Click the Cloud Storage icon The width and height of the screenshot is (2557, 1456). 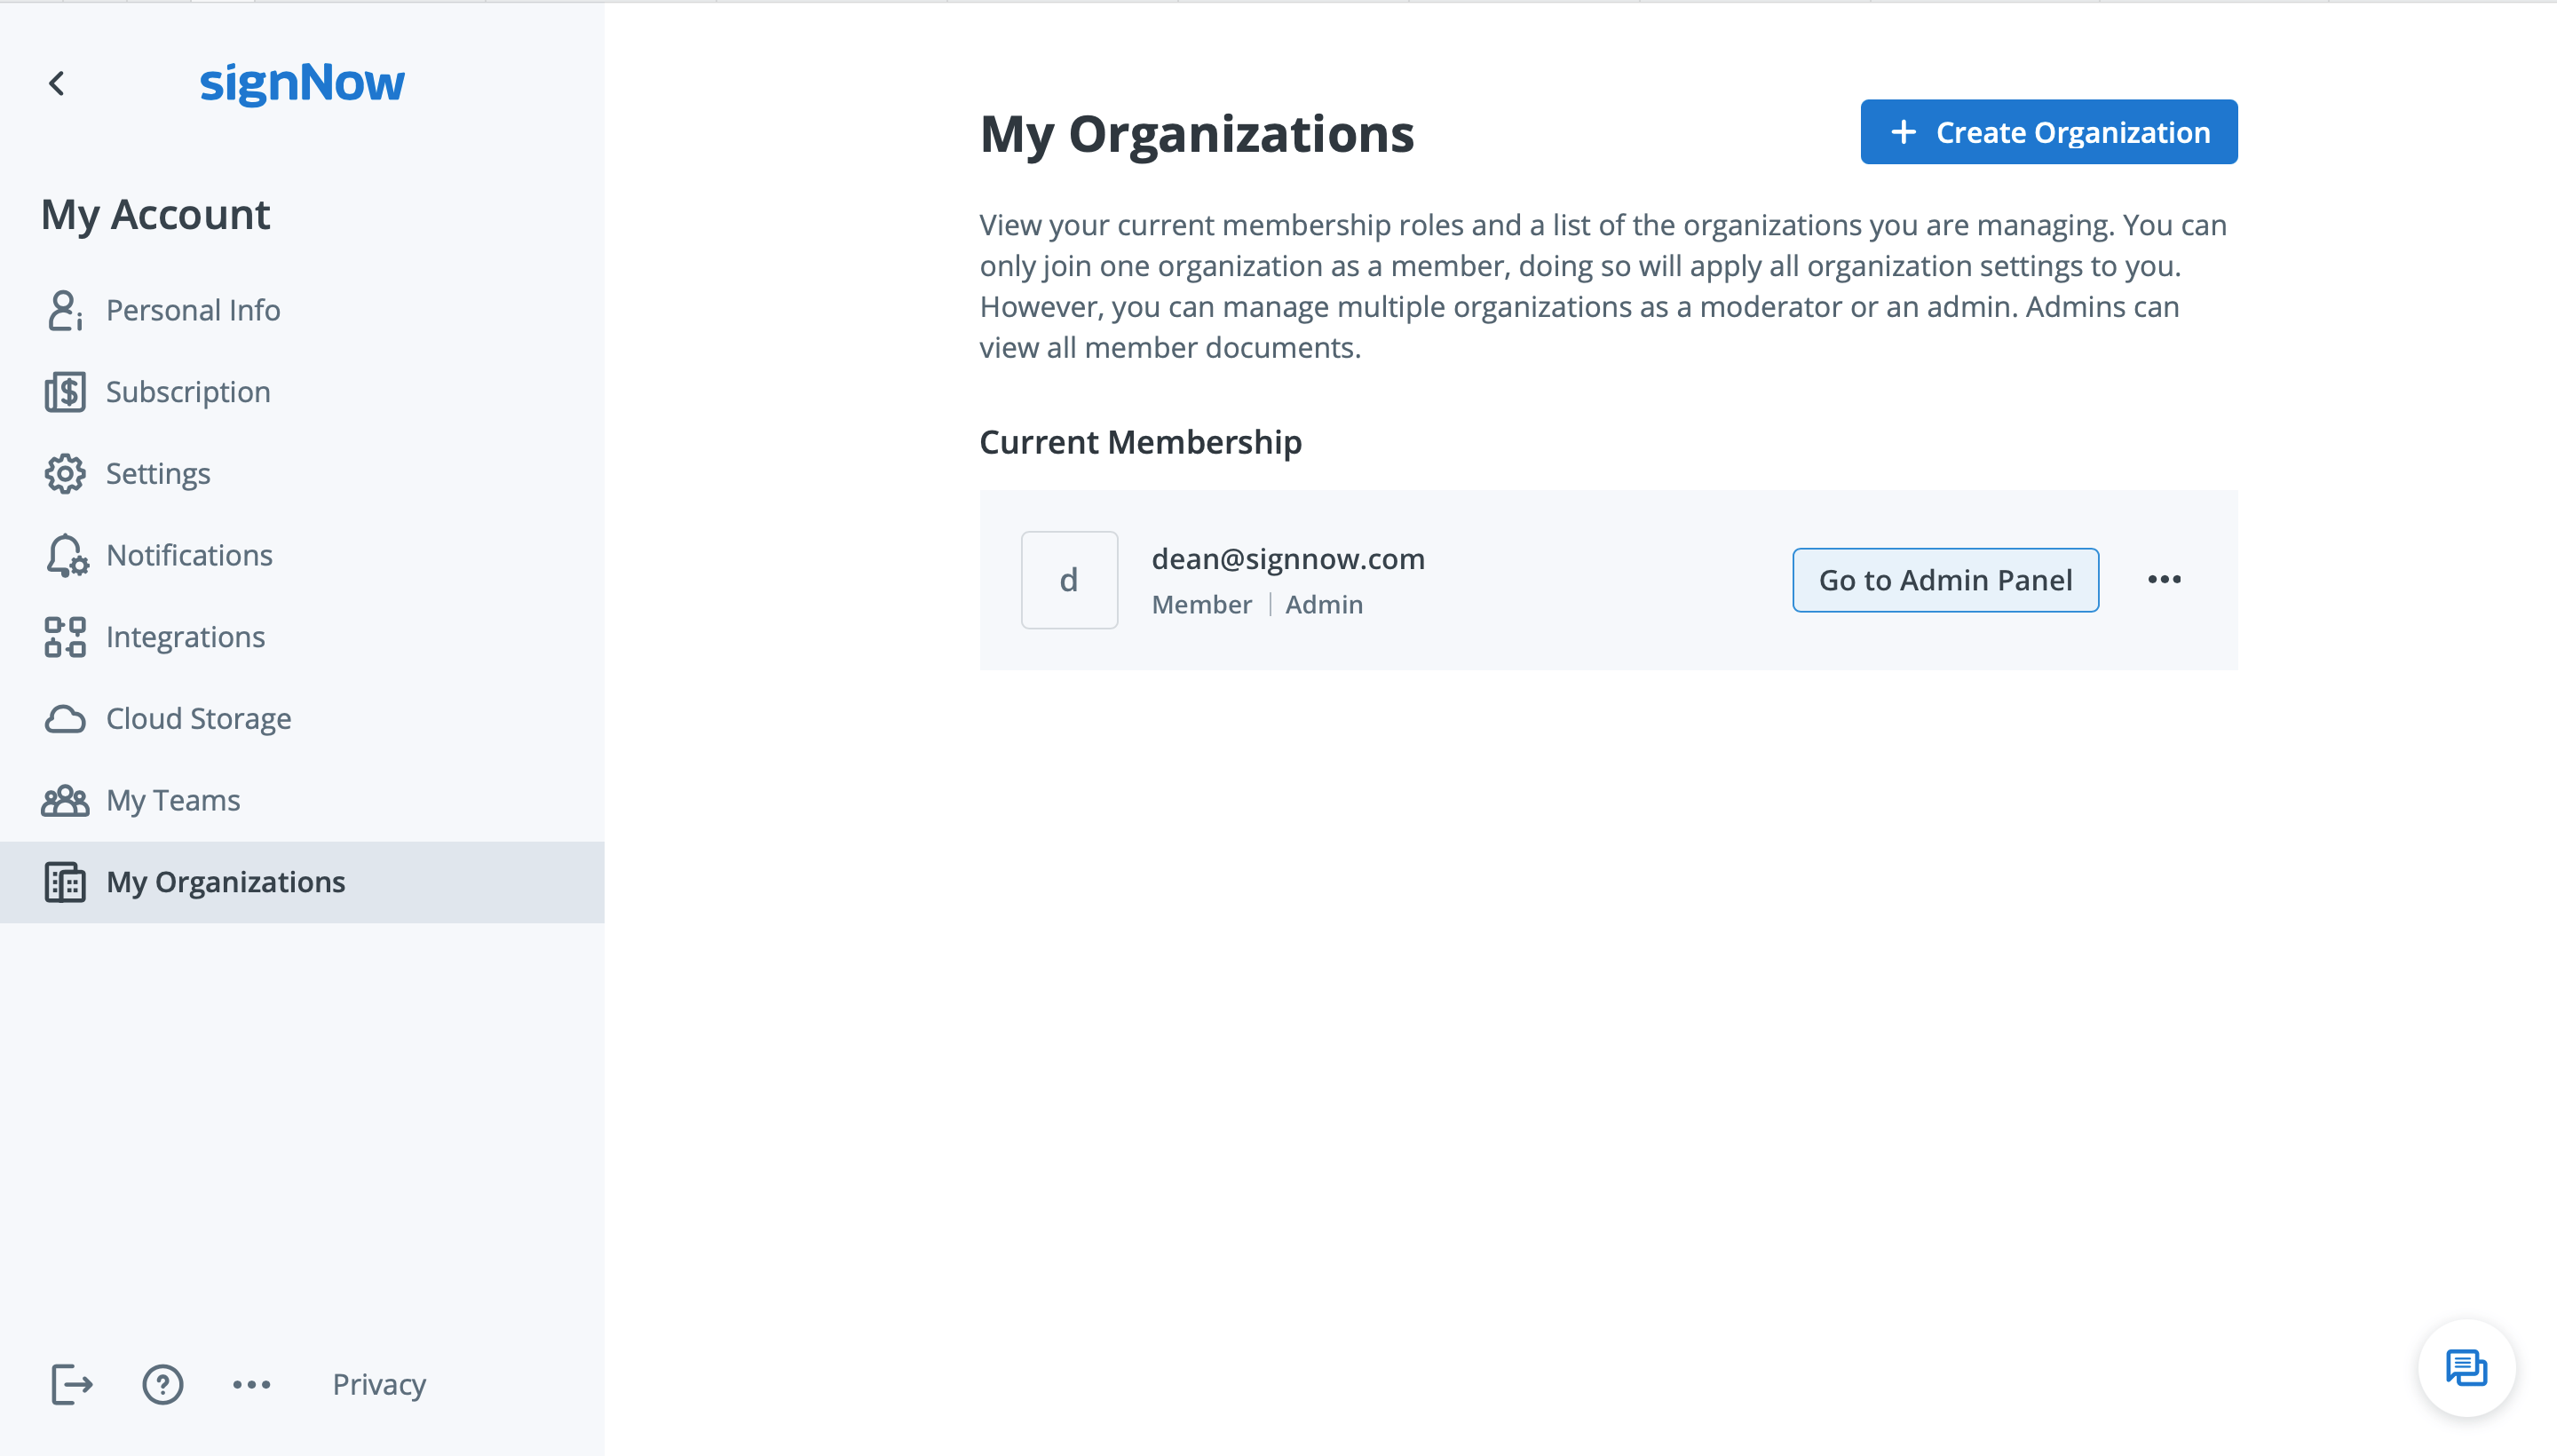point(63,716)
